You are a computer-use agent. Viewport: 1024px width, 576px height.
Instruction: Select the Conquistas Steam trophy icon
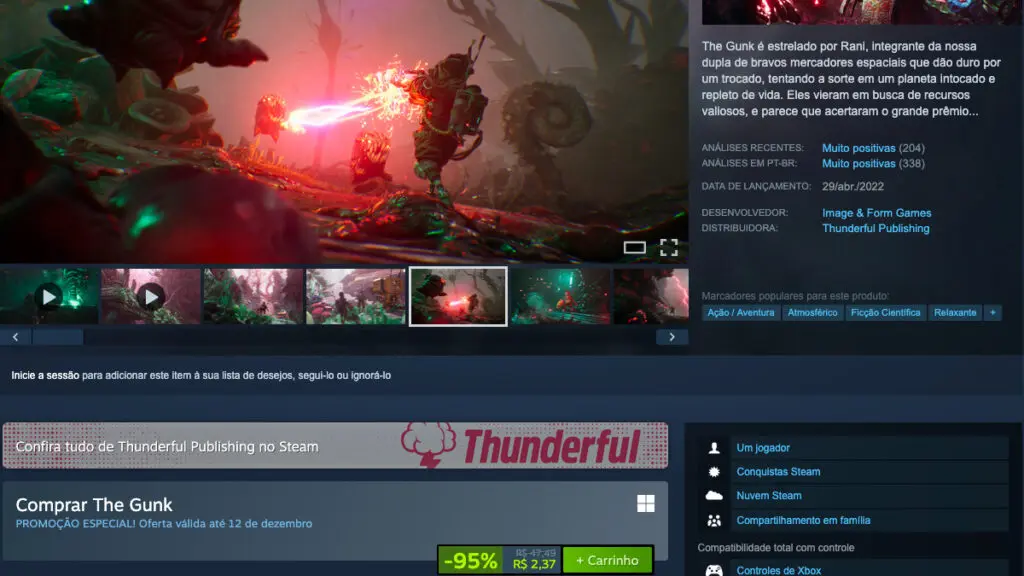[712, 471]
